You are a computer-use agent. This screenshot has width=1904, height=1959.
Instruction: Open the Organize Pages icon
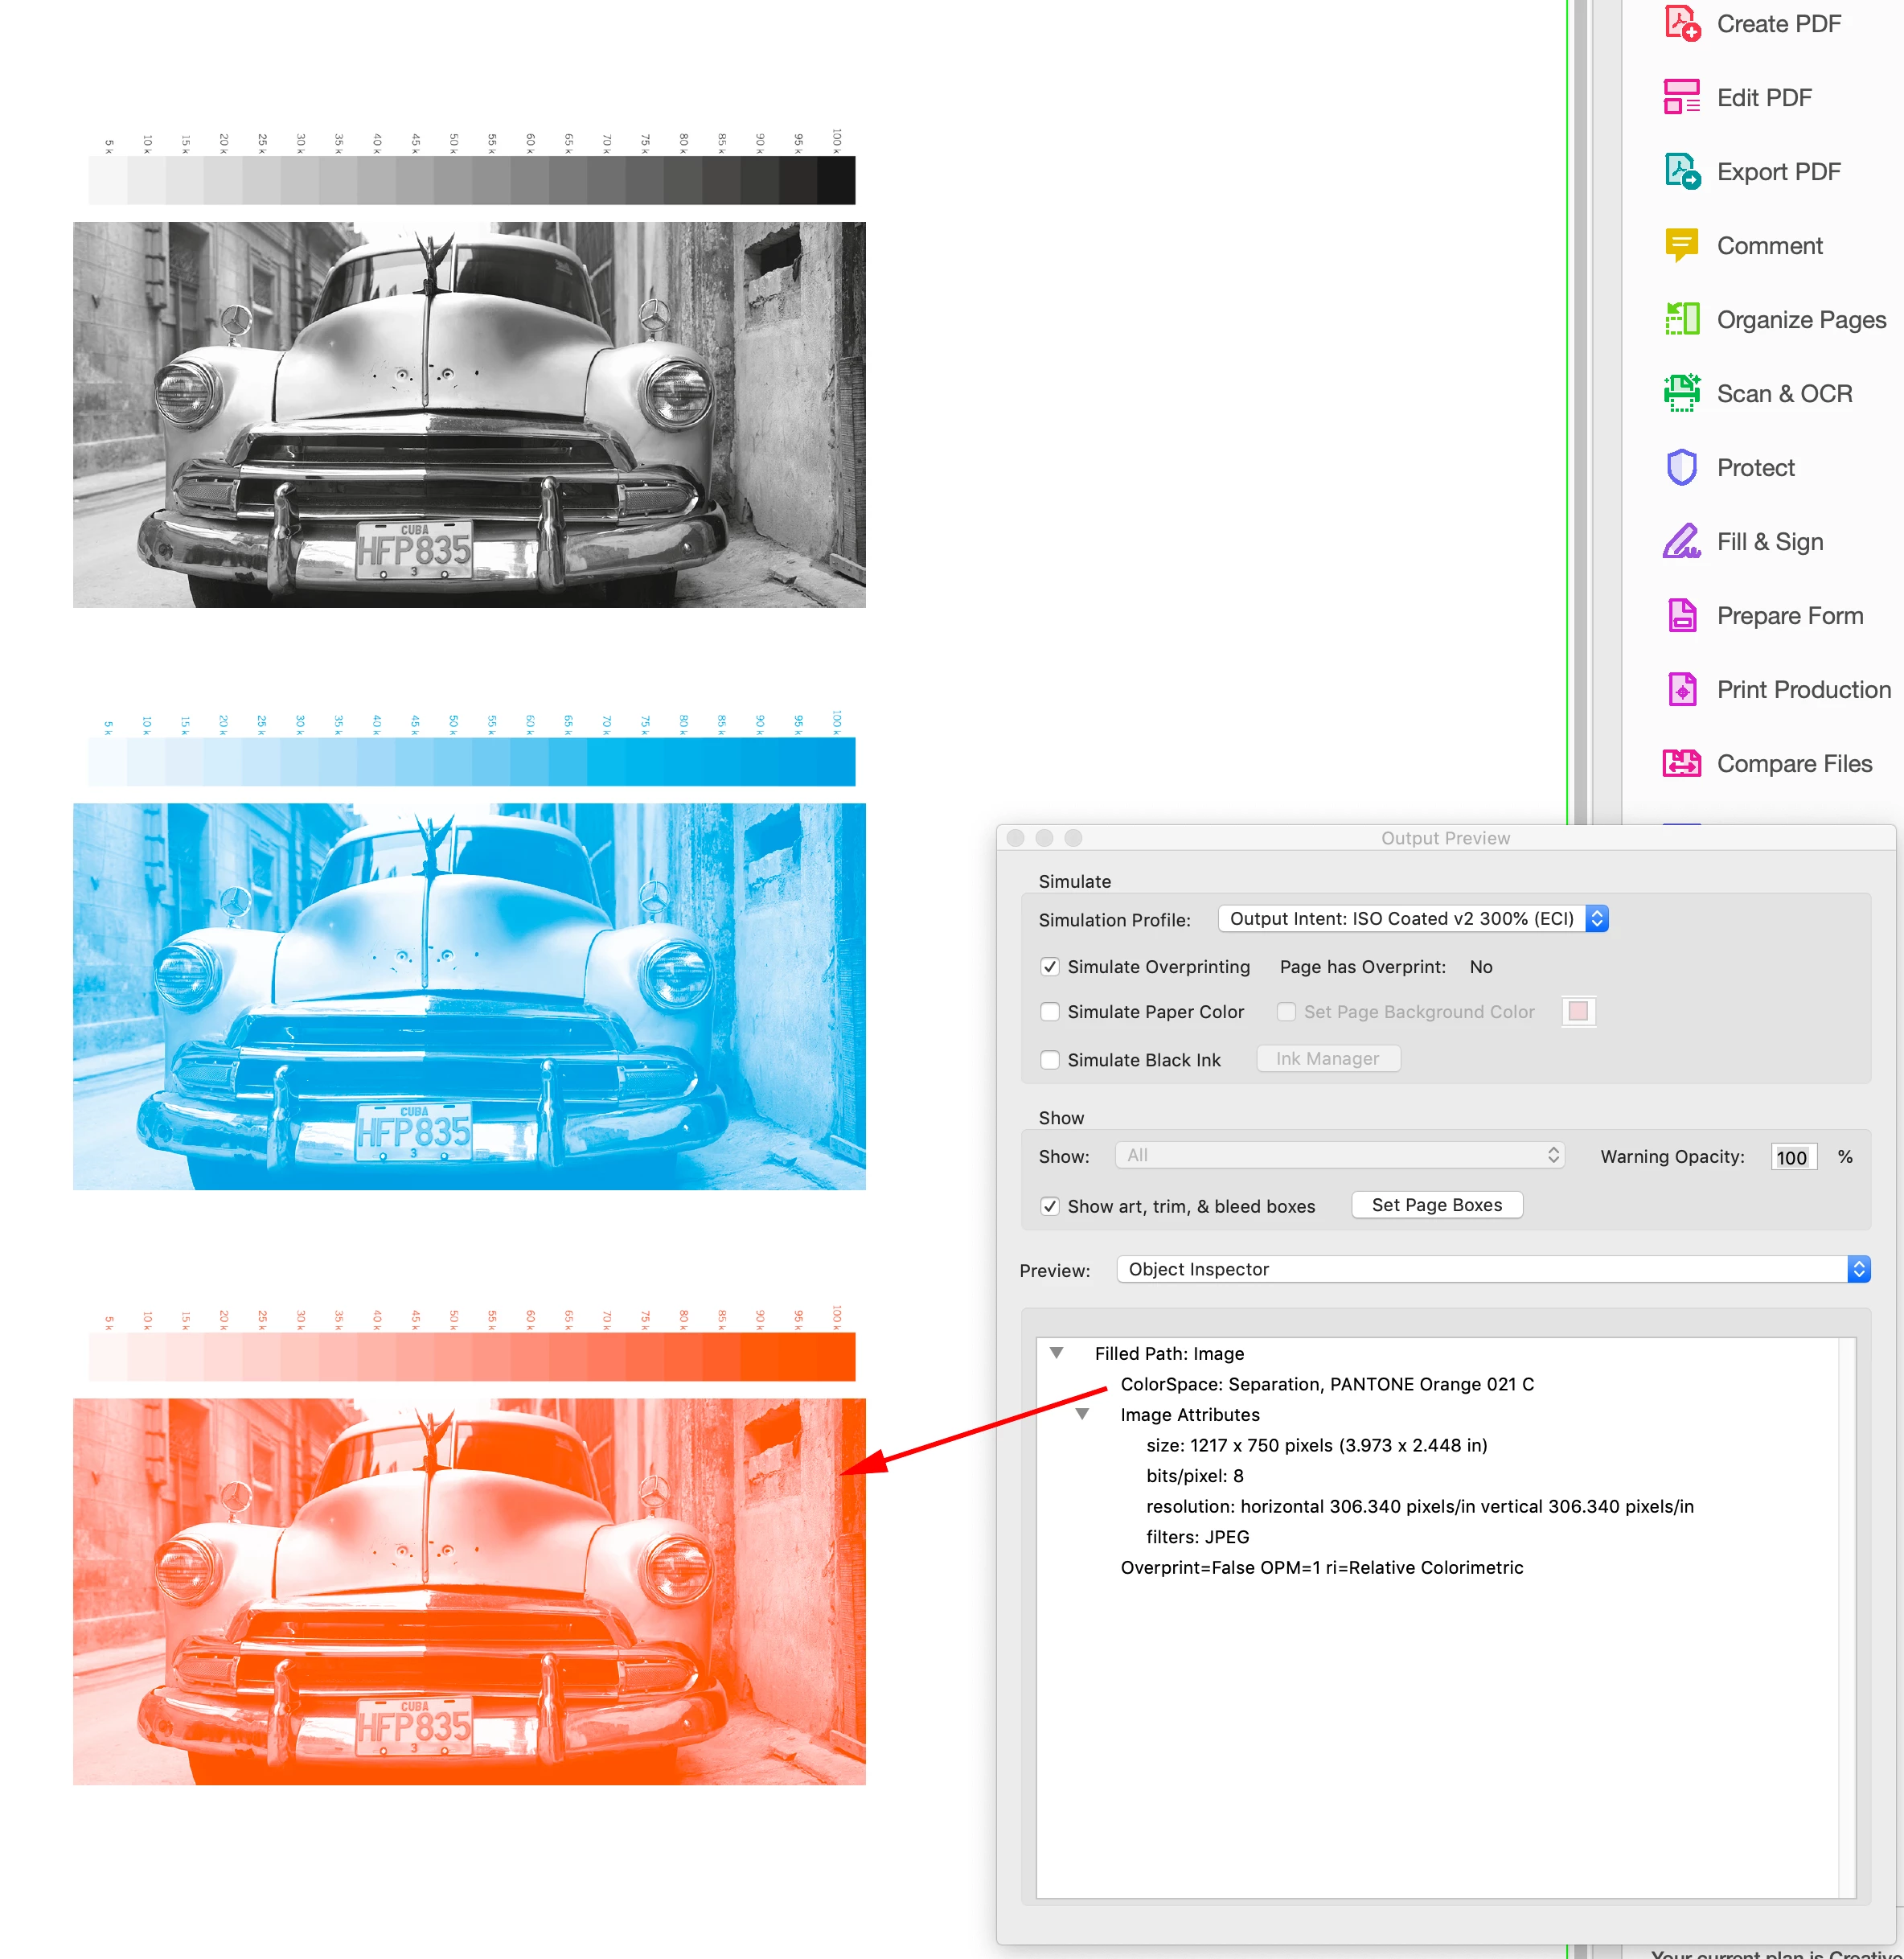[1682, 319]
